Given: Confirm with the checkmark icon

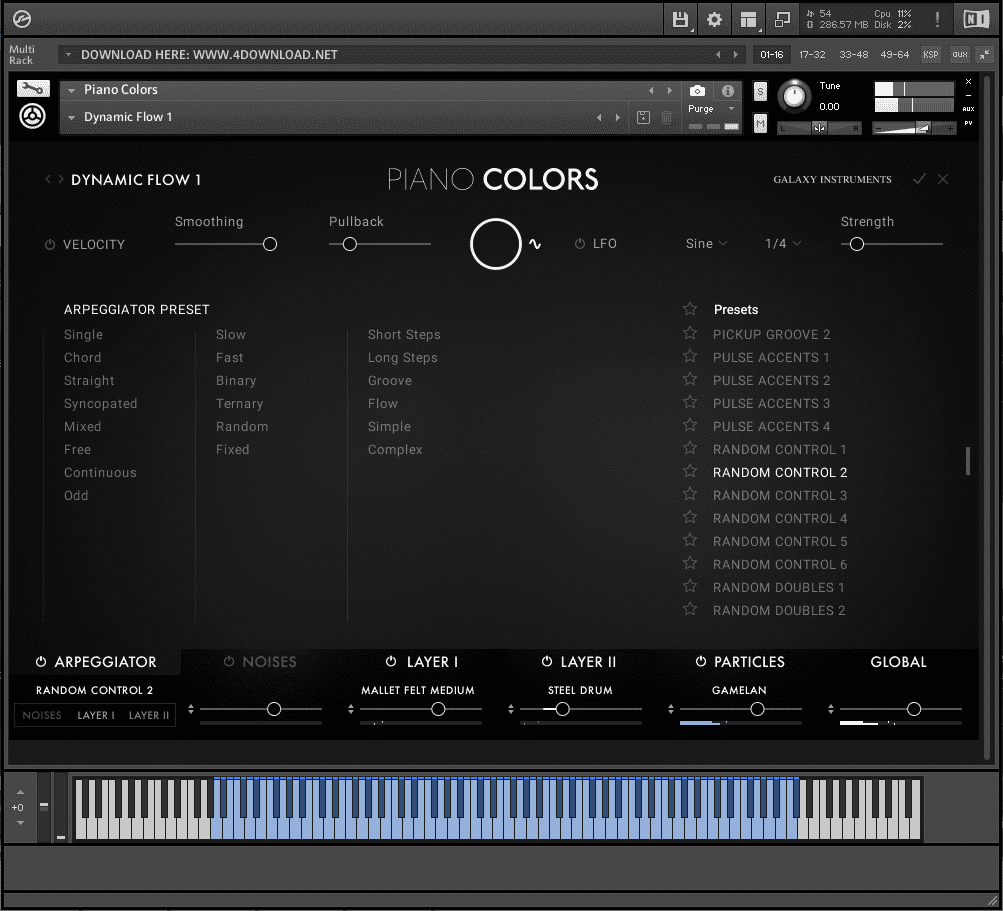Looking at the screenshot, I should [919, 179].
